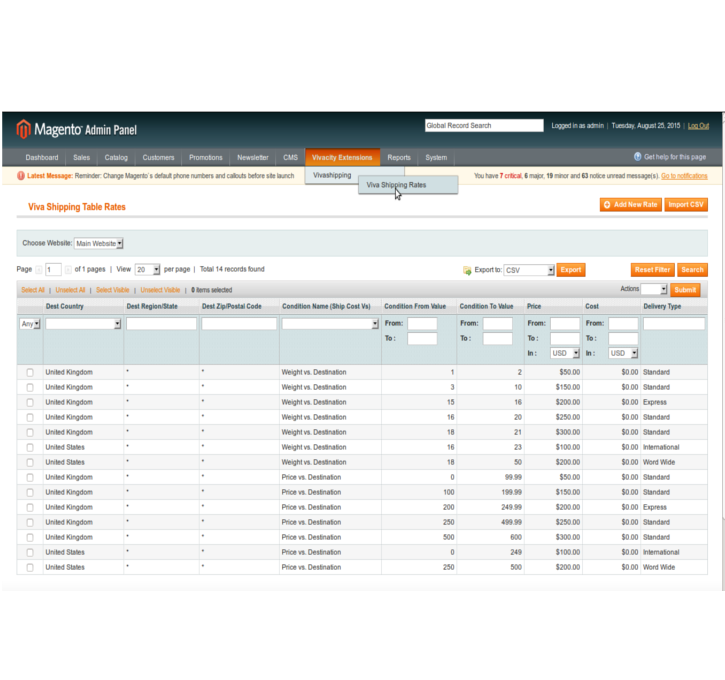Screen dimensions: 725x680
Task: Click the Unselect All link
Action: tap(70, 290)
